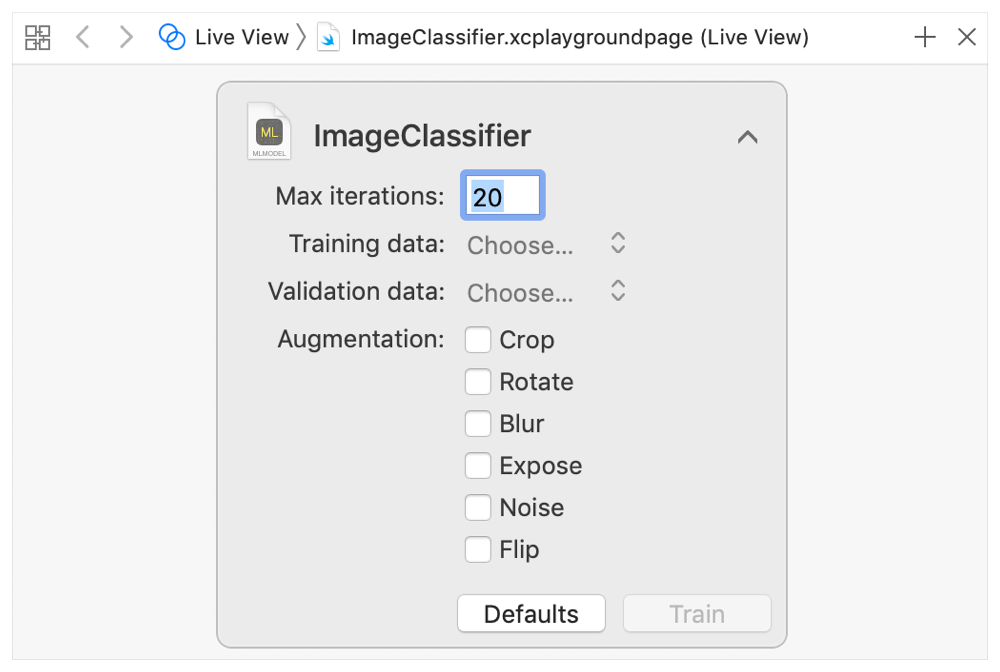
Task: Open the related items navigator grid icon
Action: pos(37,36)
